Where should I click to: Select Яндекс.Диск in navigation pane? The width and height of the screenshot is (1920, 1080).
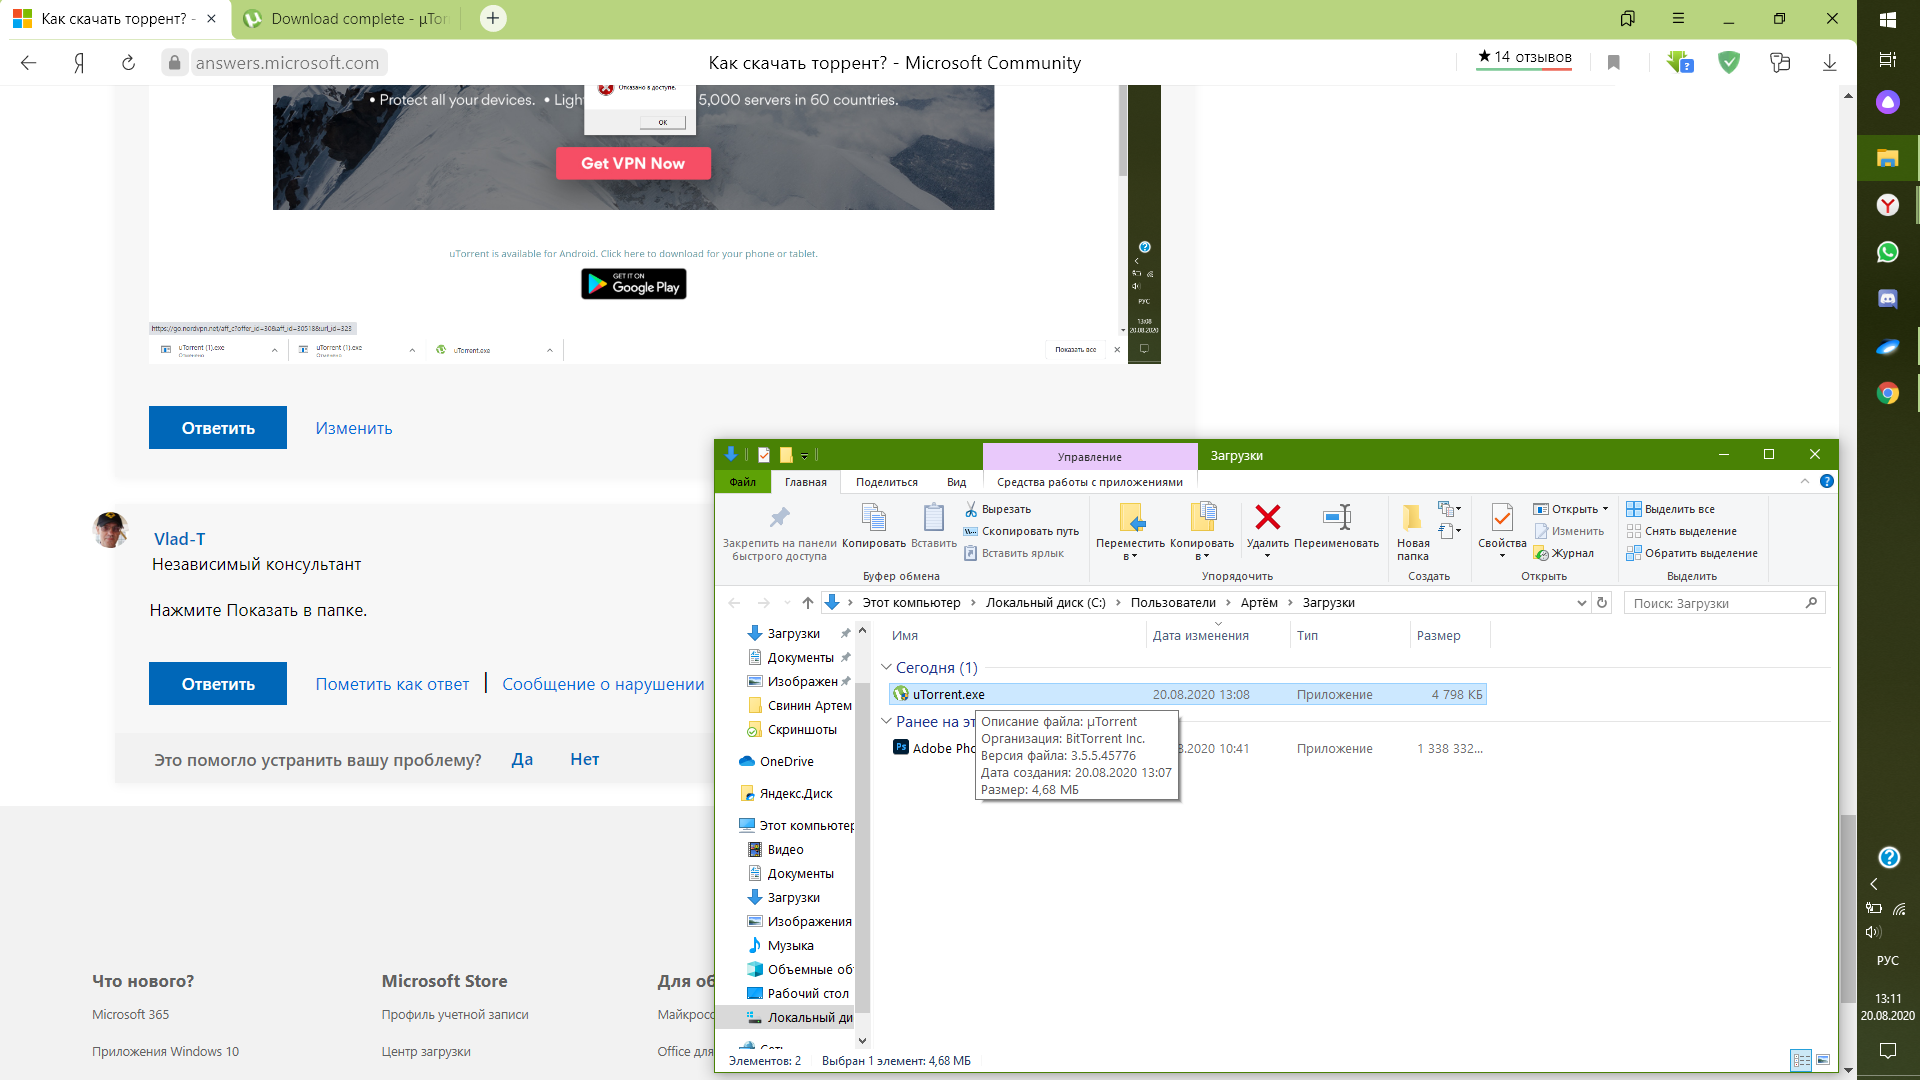[796, 794]
